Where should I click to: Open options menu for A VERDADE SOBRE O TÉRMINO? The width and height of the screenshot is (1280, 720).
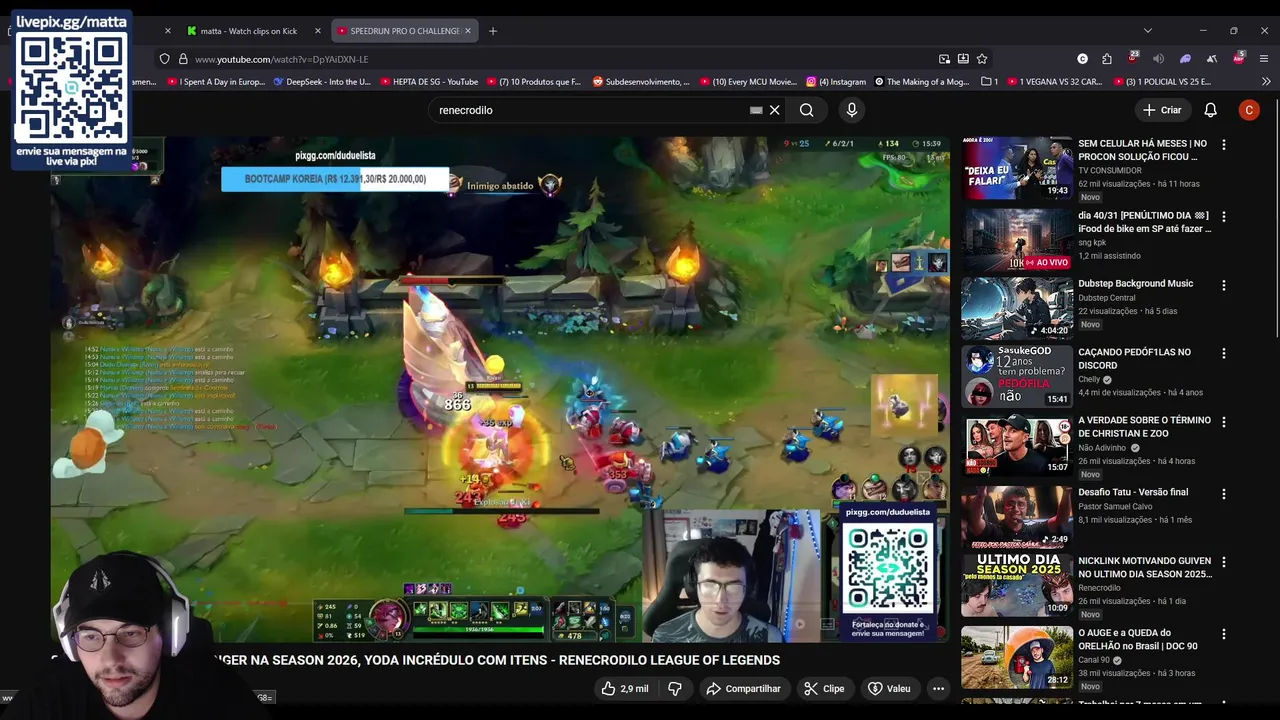1223,422
